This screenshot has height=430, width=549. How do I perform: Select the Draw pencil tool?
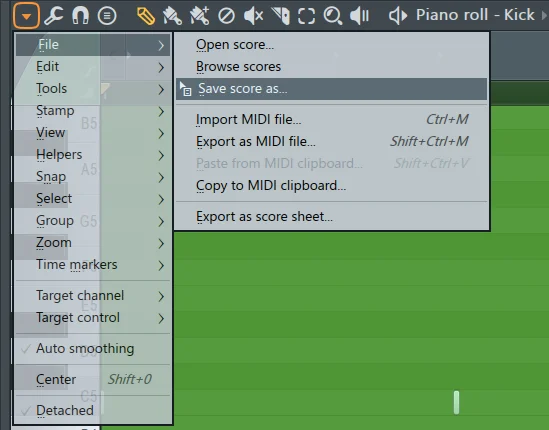(146, 16)
